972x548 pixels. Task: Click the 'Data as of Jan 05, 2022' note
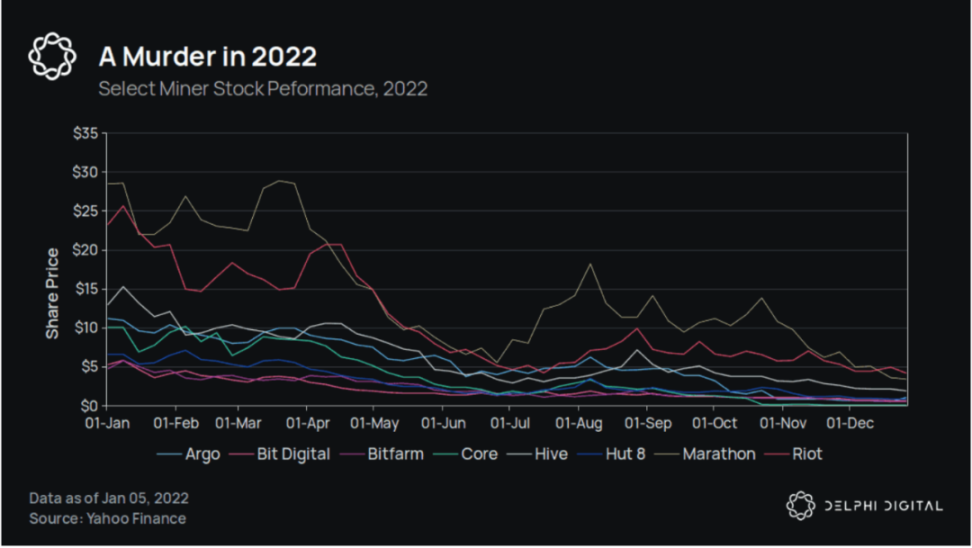pos(109,497)
